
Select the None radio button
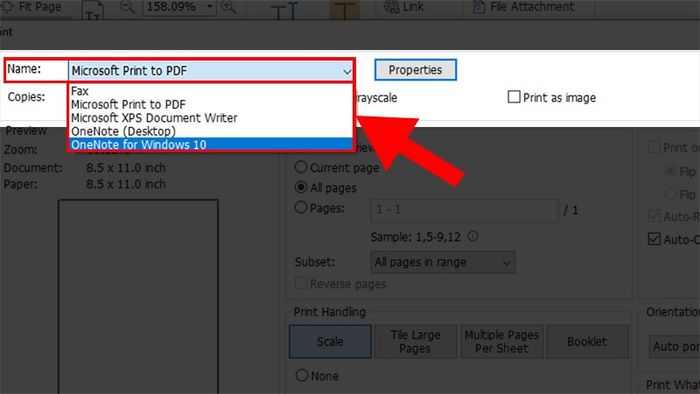(x=302, y=375)
